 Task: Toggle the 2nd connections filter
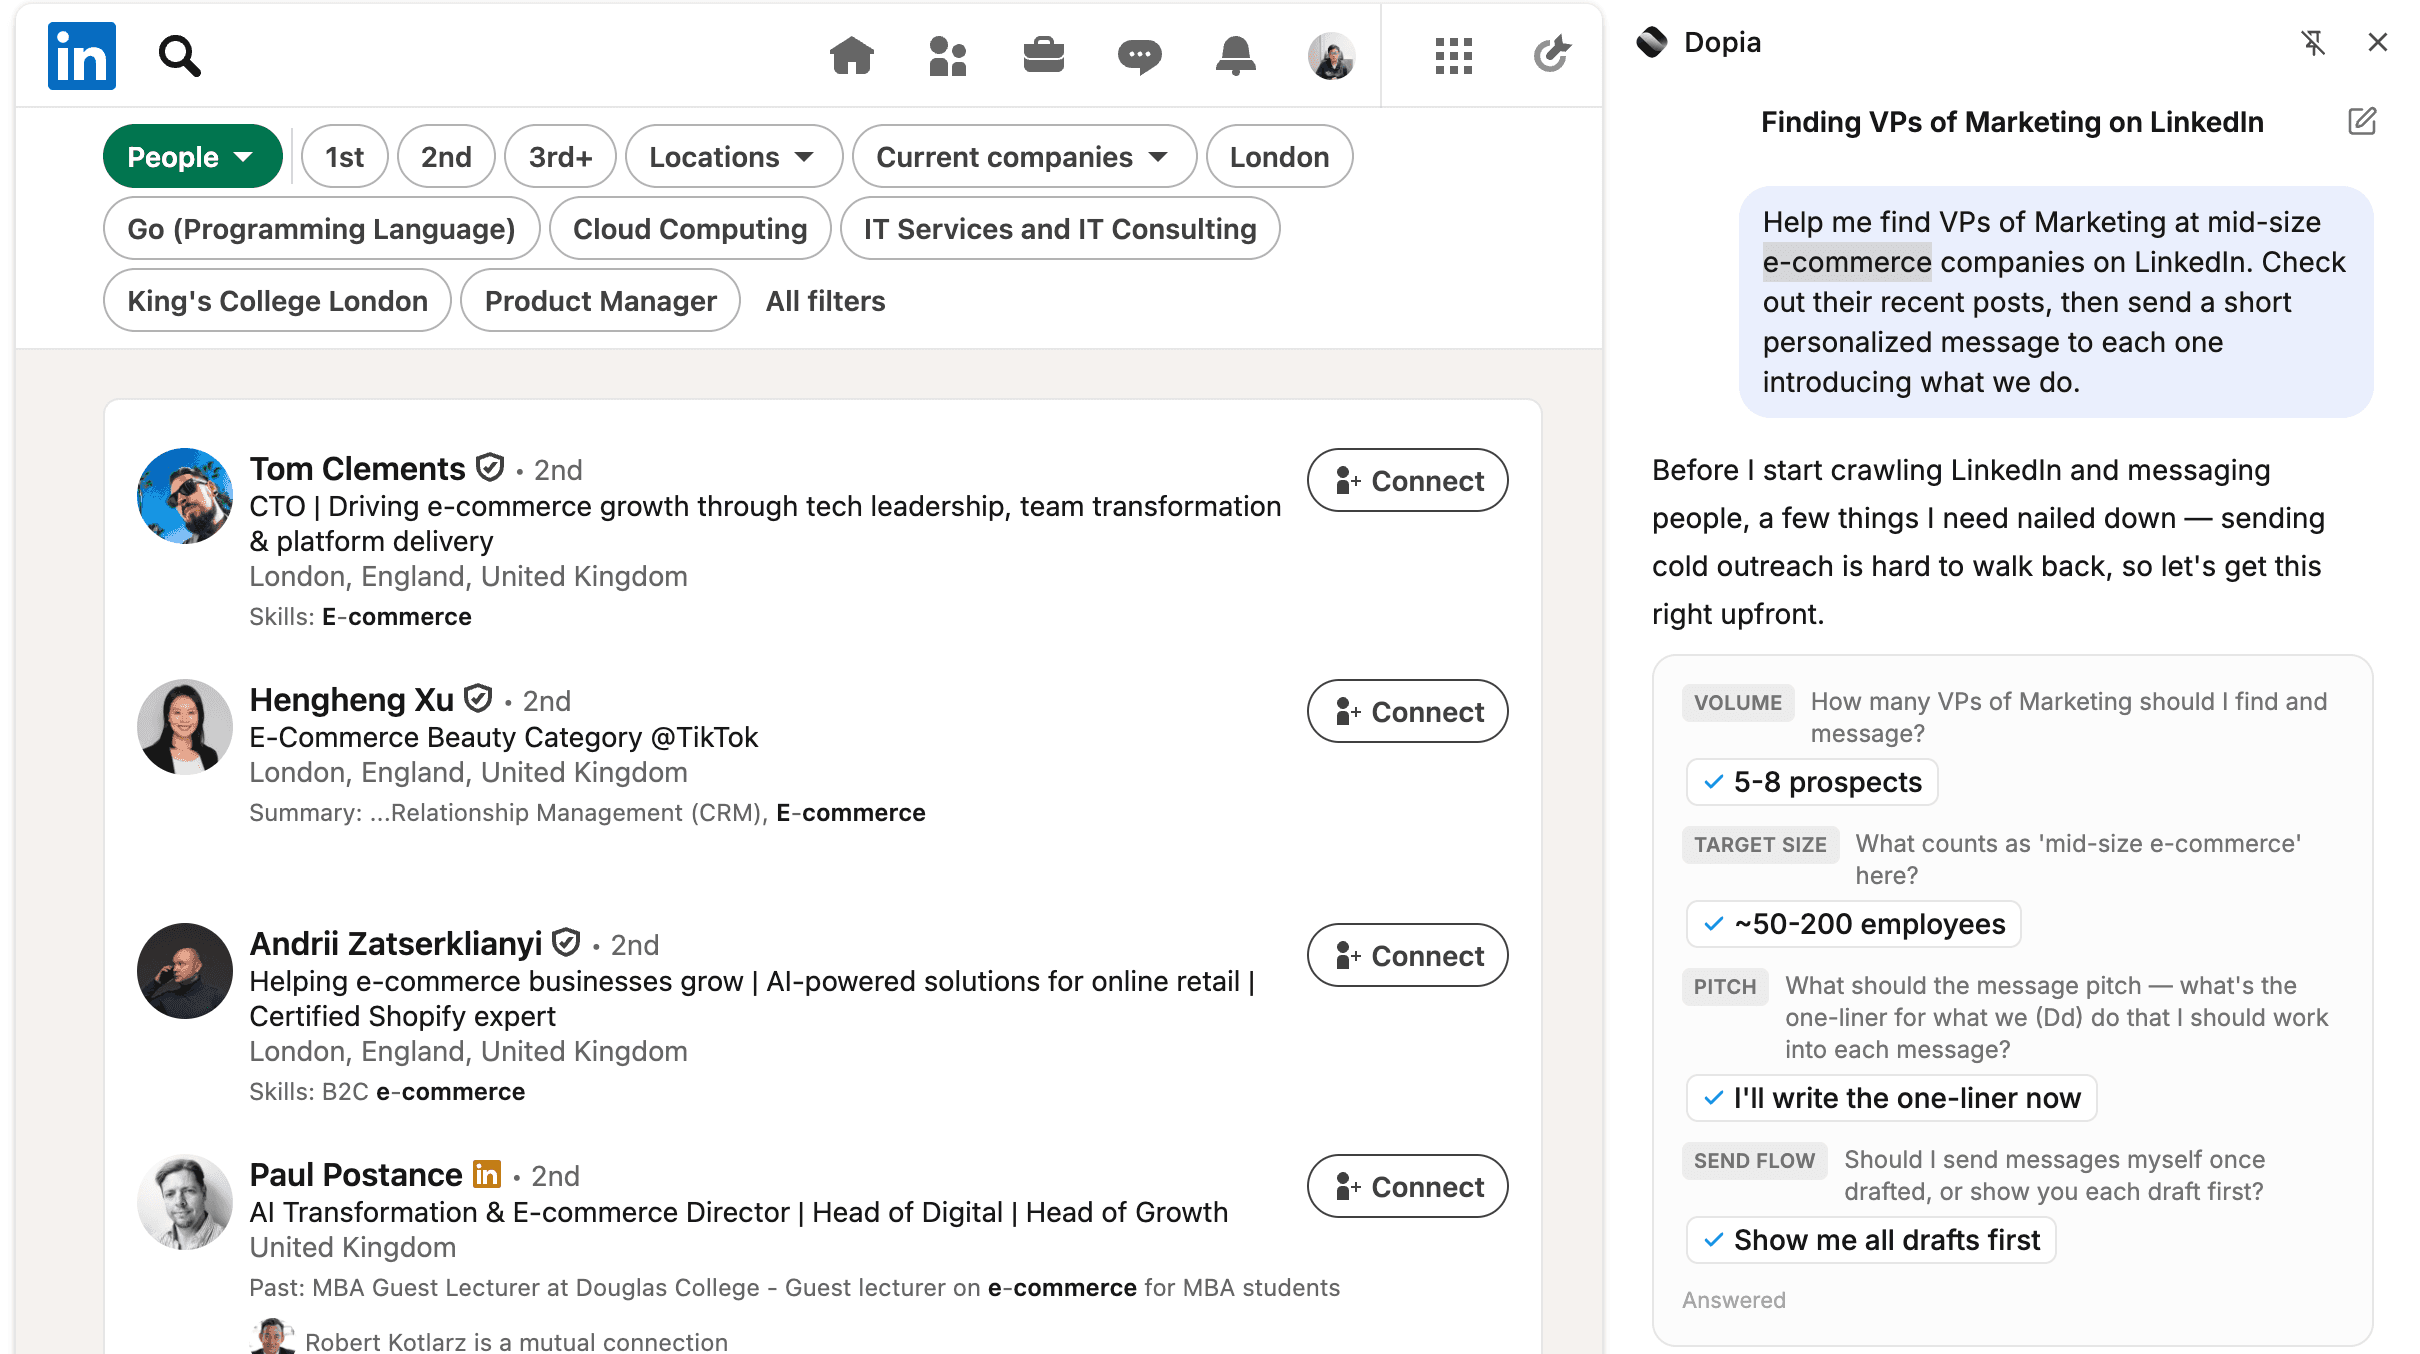(446, 157)
